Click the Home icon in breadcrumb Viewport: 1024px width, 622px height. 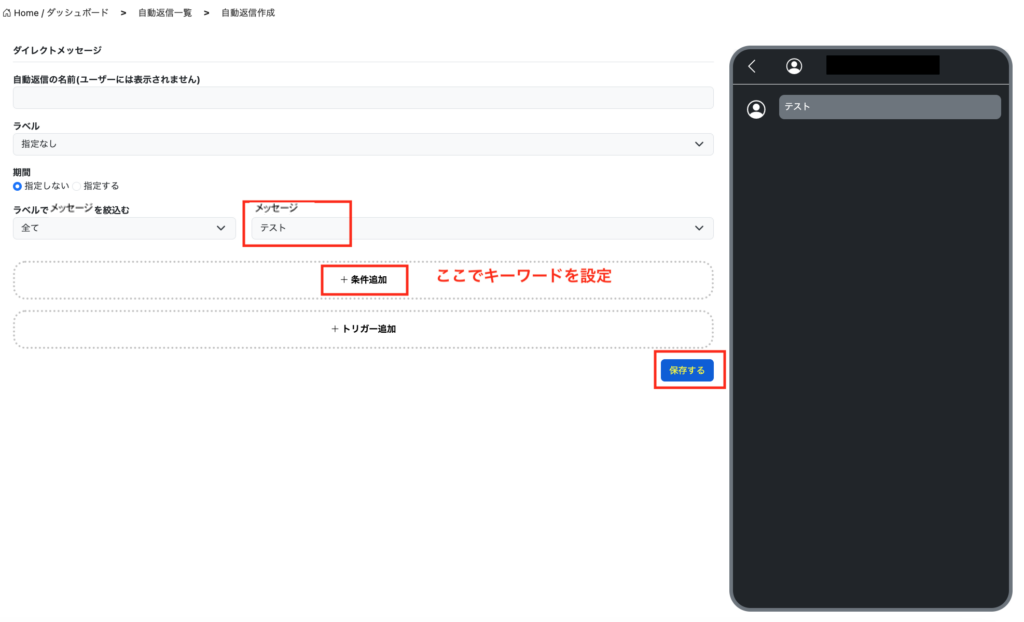pyautogui.click(x=8, y=13)
